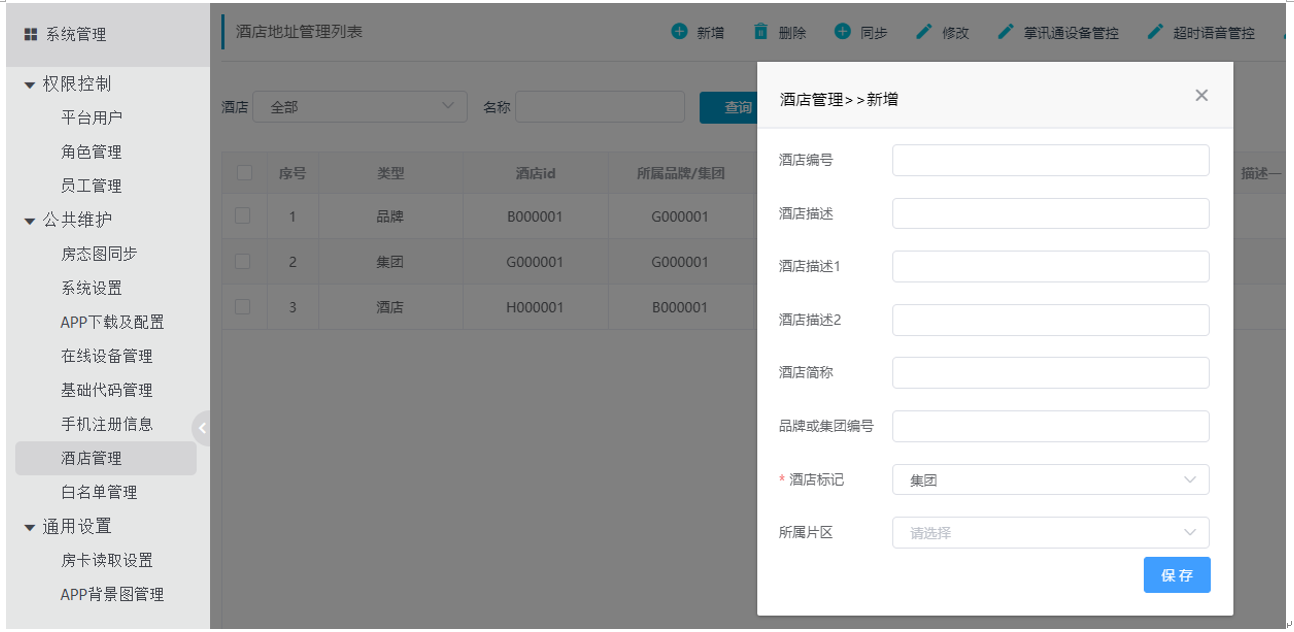Click the 同步 sync icon
Viewport: 1294px width, 632px height.
click(843, 32)
